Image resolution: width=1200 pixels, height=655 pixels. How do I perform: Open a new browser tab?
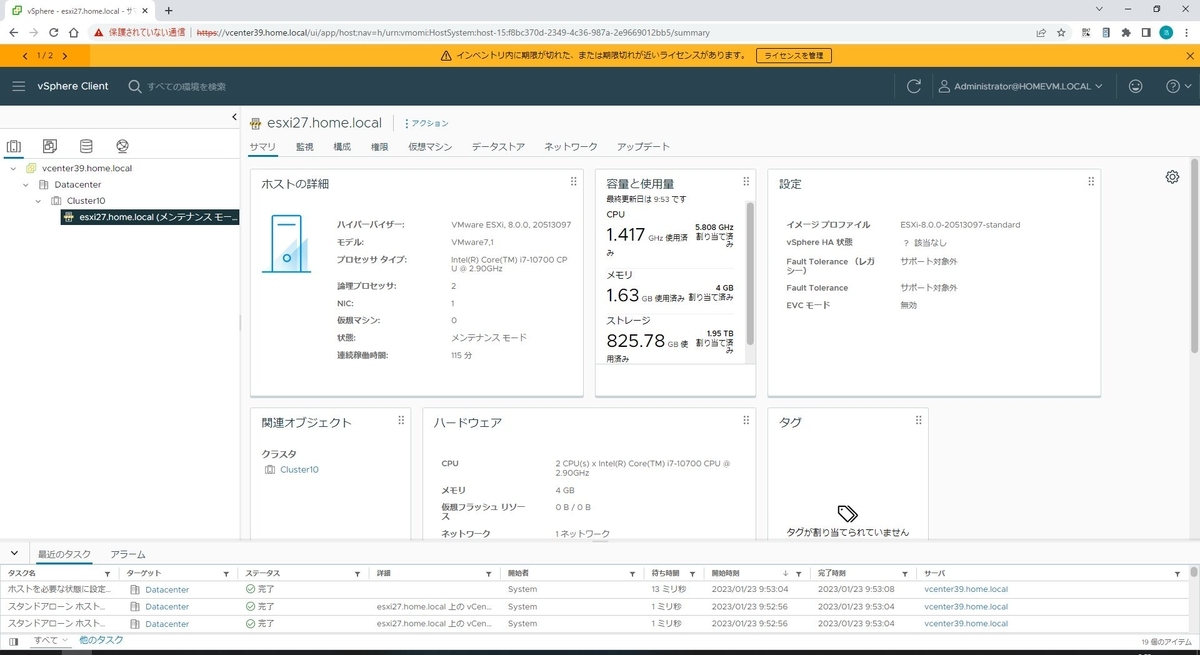click(168, 10)
